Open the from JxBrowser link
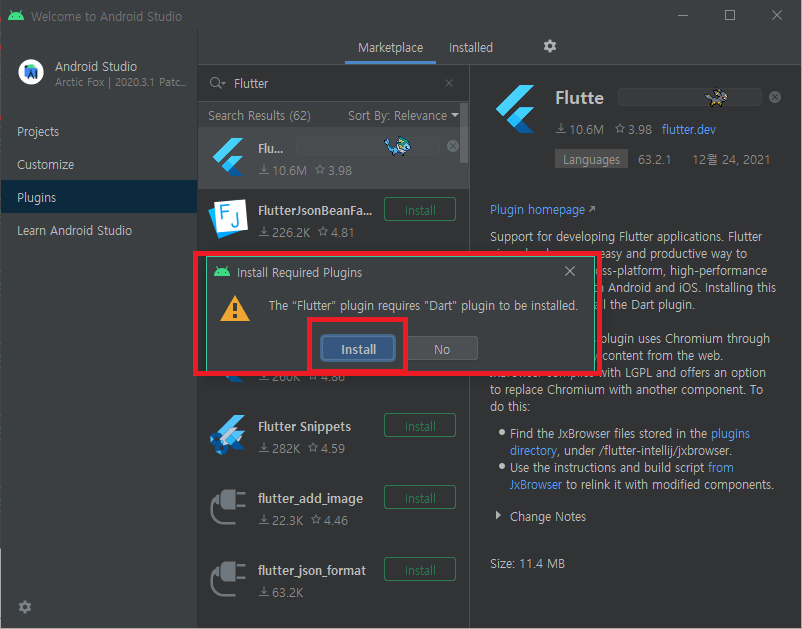 click(621, 476)
